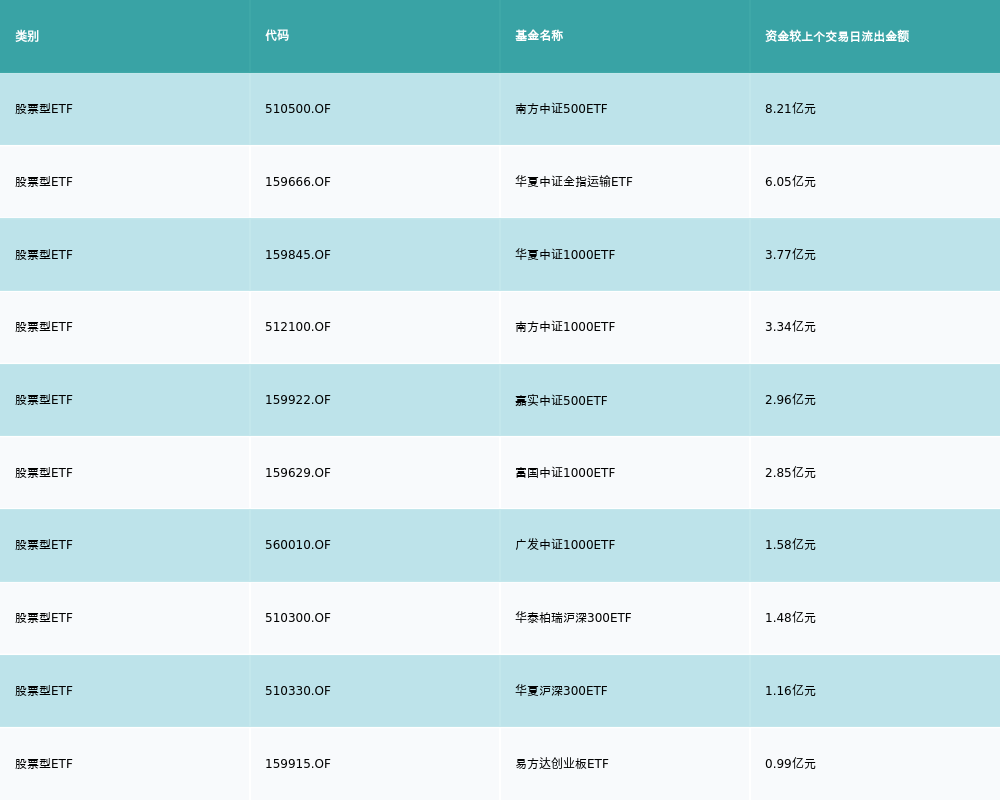Image resolution: width=1000 pixels, height=800 pixels.
Task: Select code 510300.OF
Action: tap(298, 618)
